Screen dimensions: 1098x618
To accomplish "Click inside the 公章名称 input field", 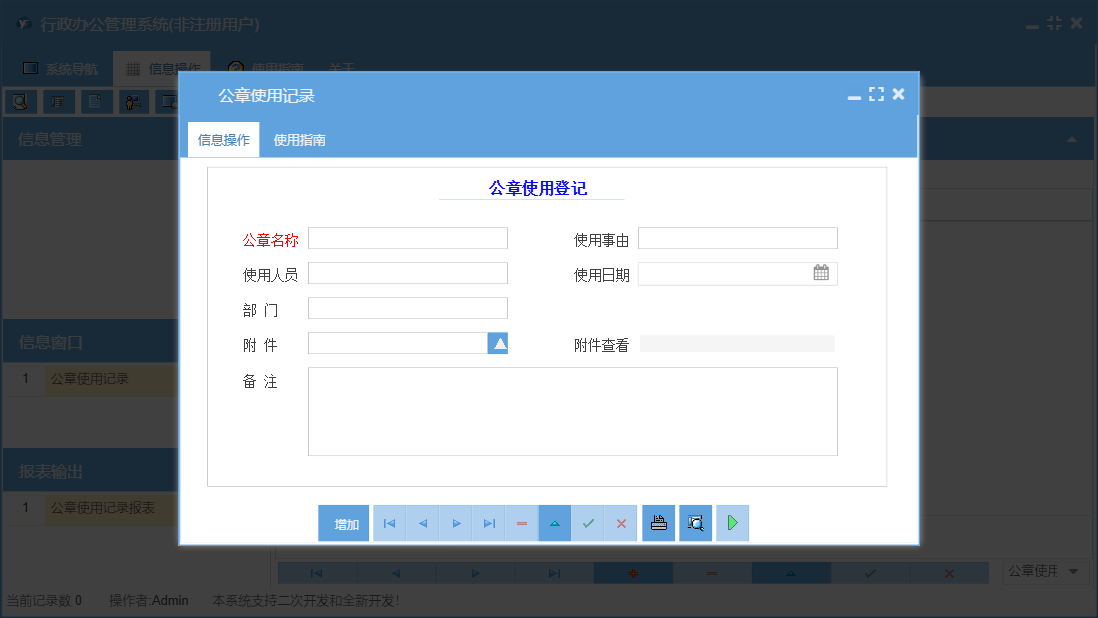I will point(407,238).
